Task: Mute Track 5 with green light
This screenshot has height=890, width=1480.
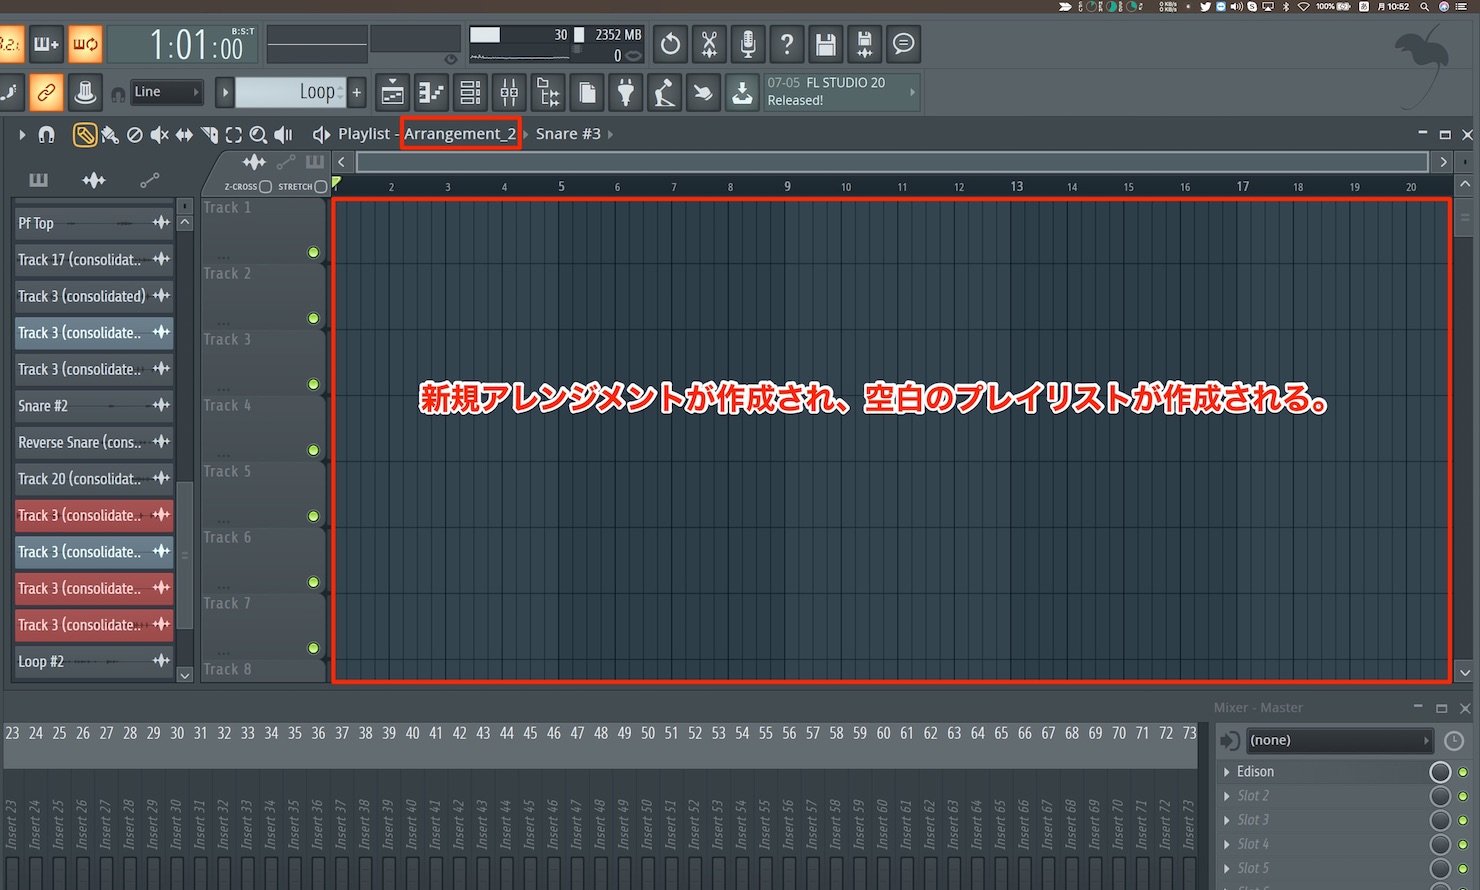Action: (313, 516)
